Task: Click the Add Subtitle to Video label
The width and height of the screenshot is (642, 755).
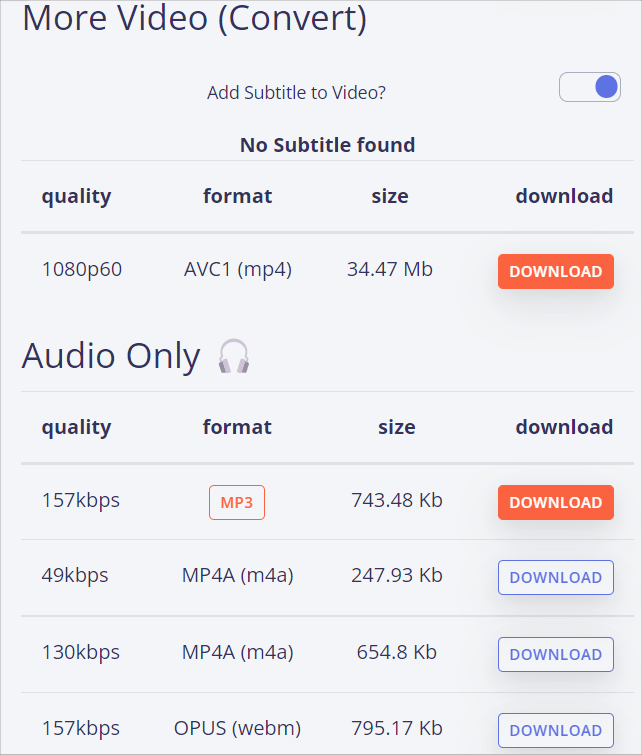Action: pos(296,92)
